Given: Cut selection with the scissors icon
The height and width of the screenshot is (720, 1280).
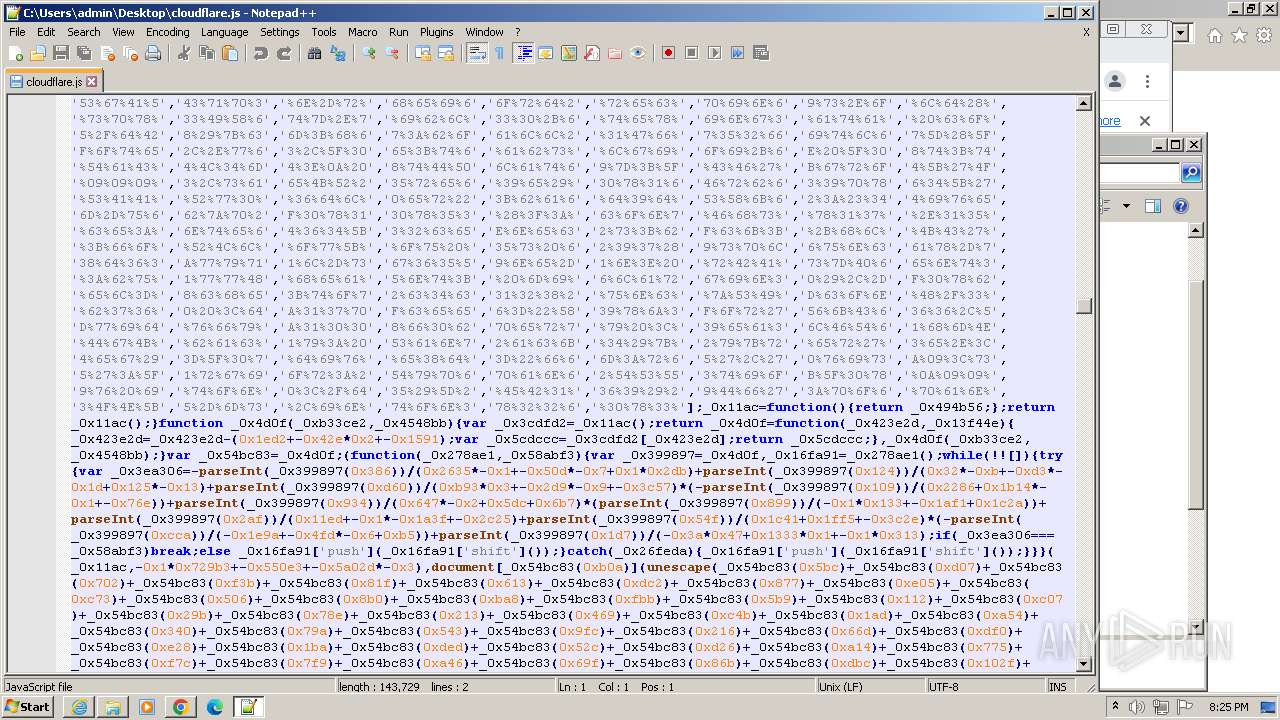Looking at the screenshot, I should (x=183, y=53).
